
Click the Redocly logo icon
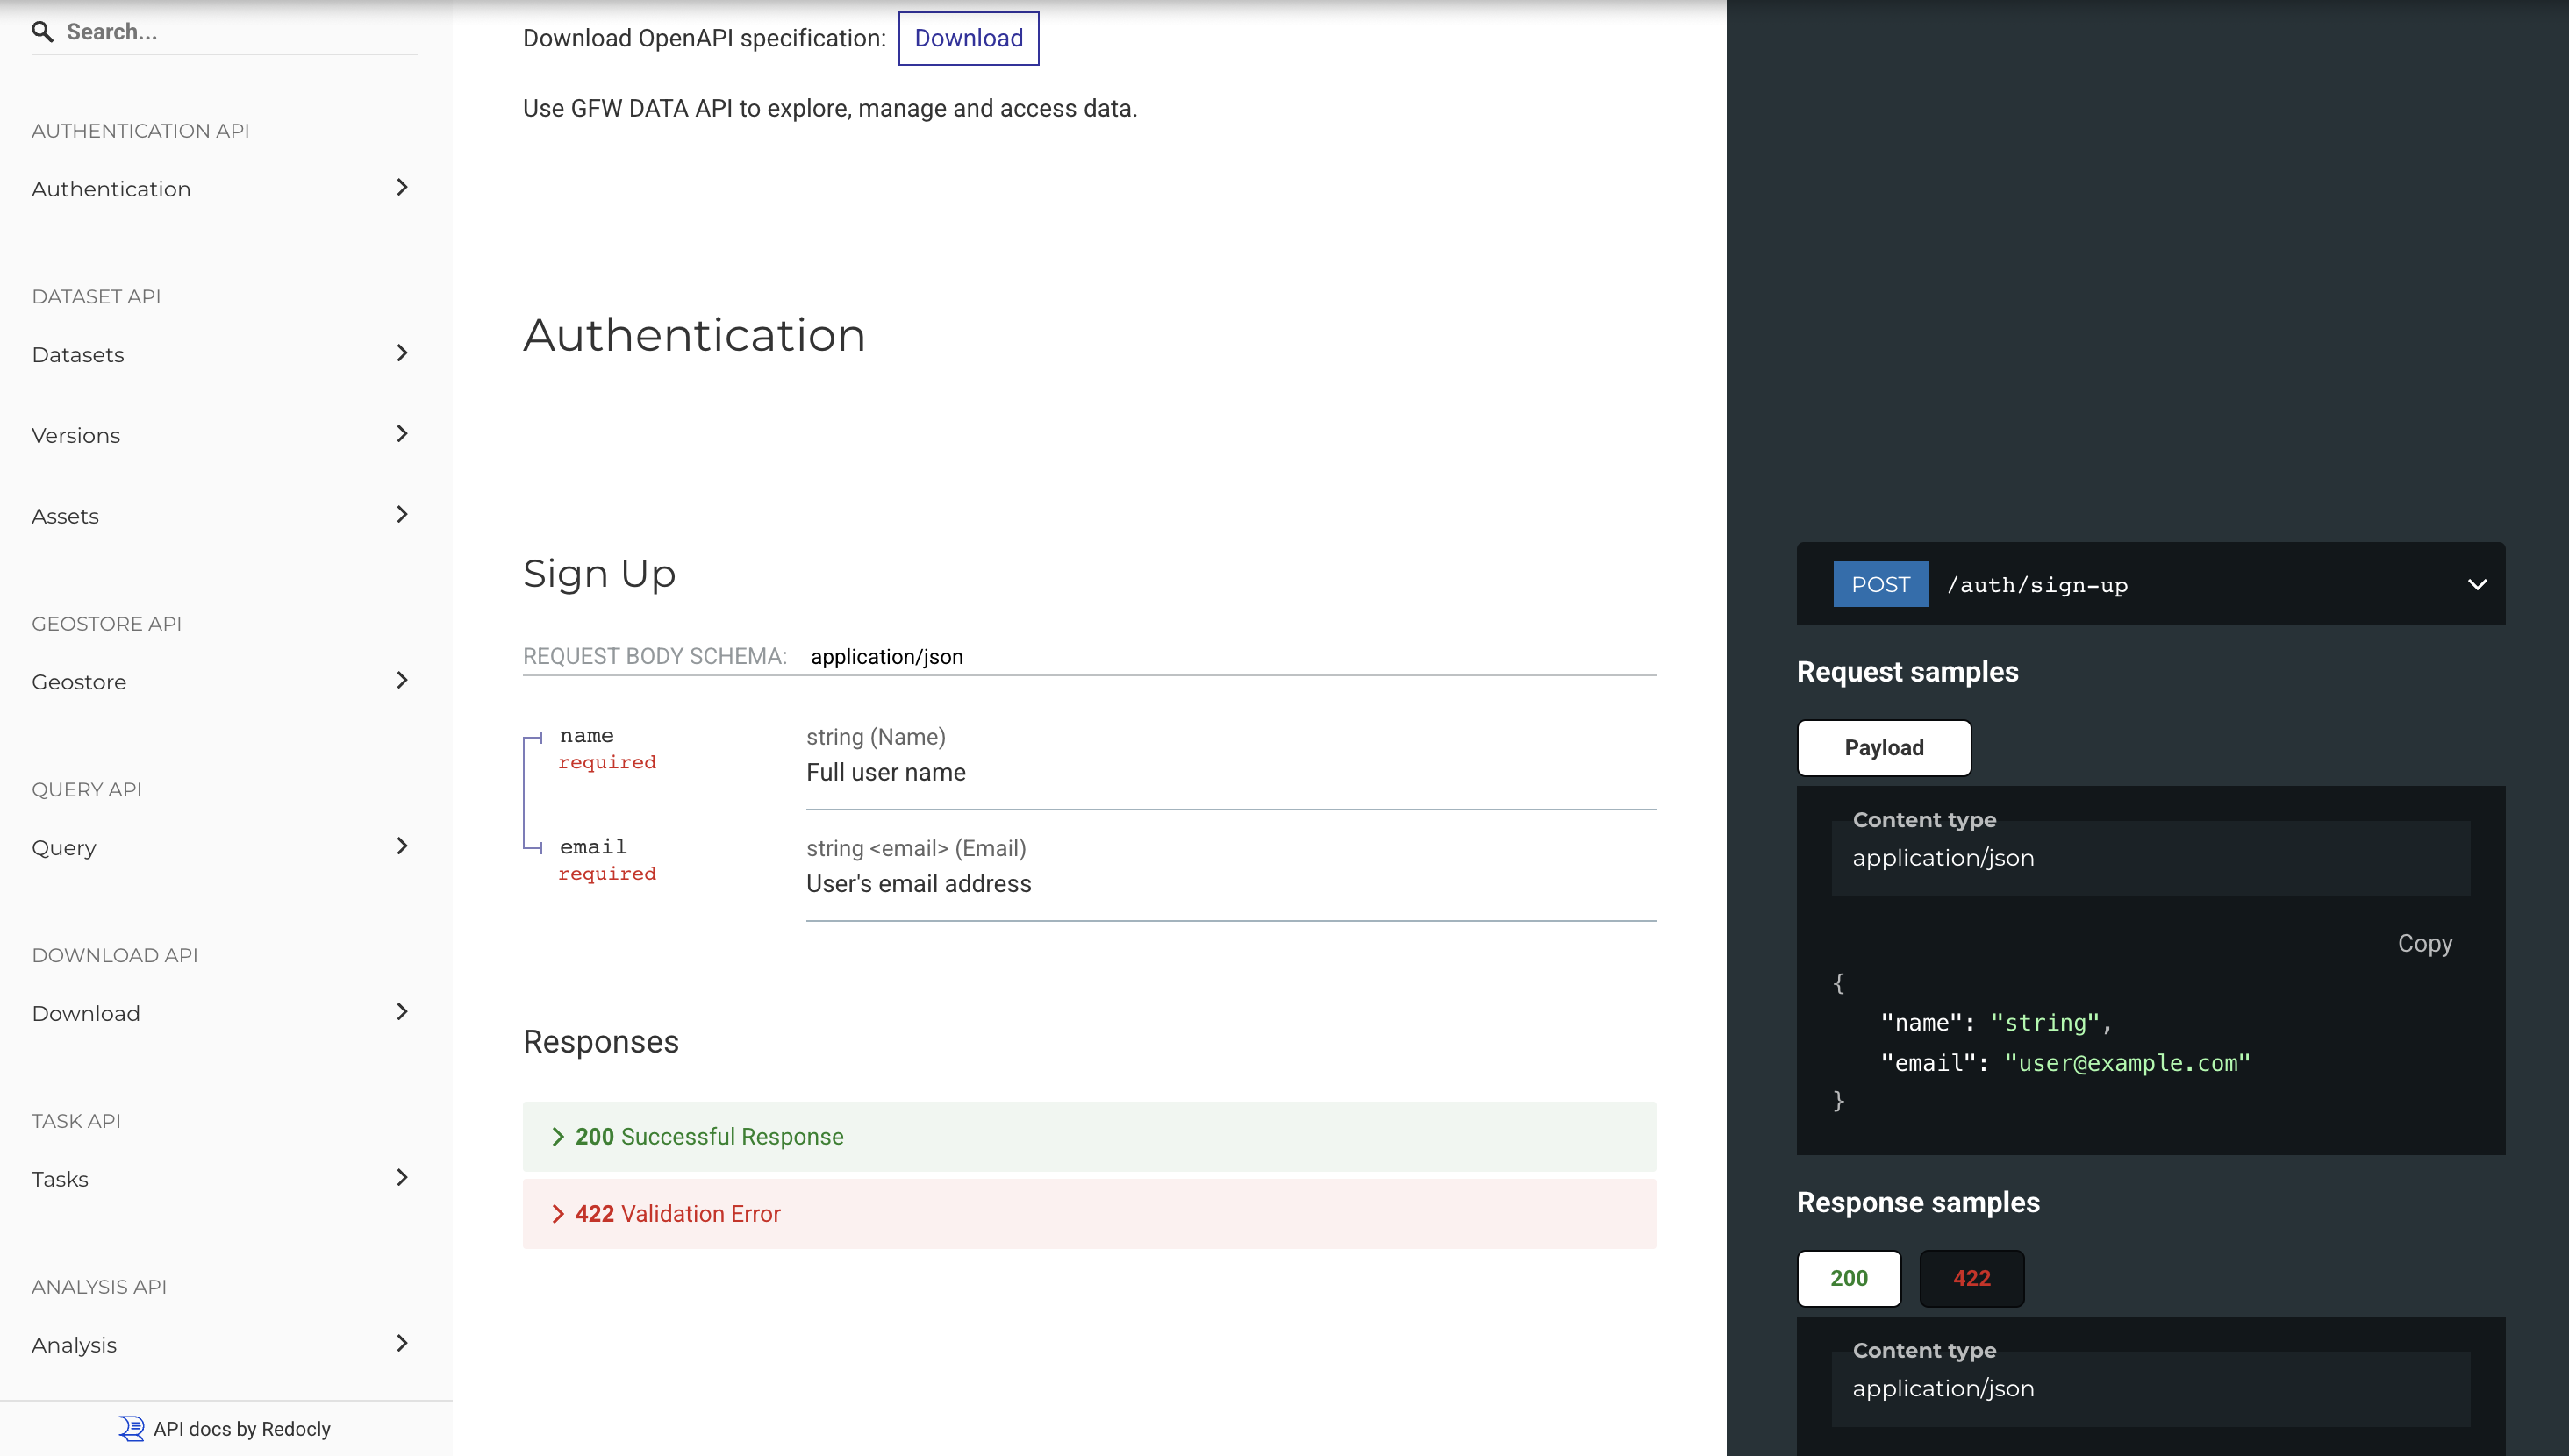tap(131, 1428)
